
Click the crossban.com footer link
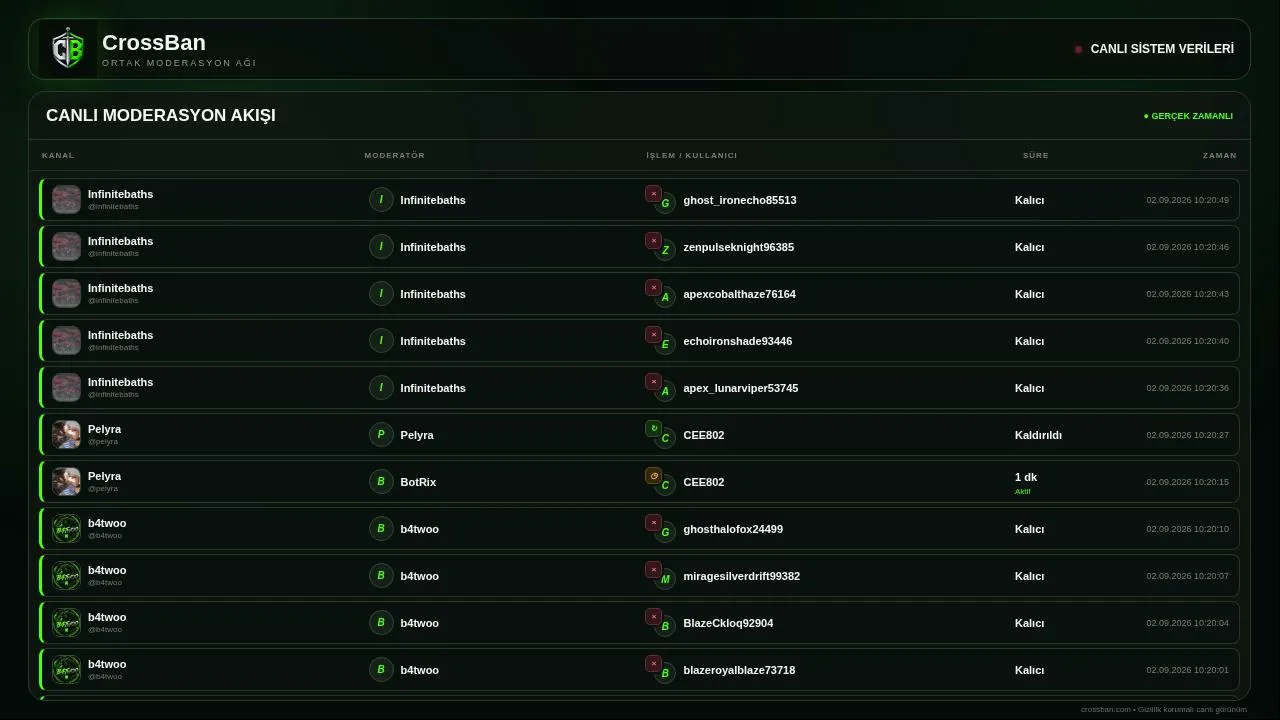point(1105,710)
